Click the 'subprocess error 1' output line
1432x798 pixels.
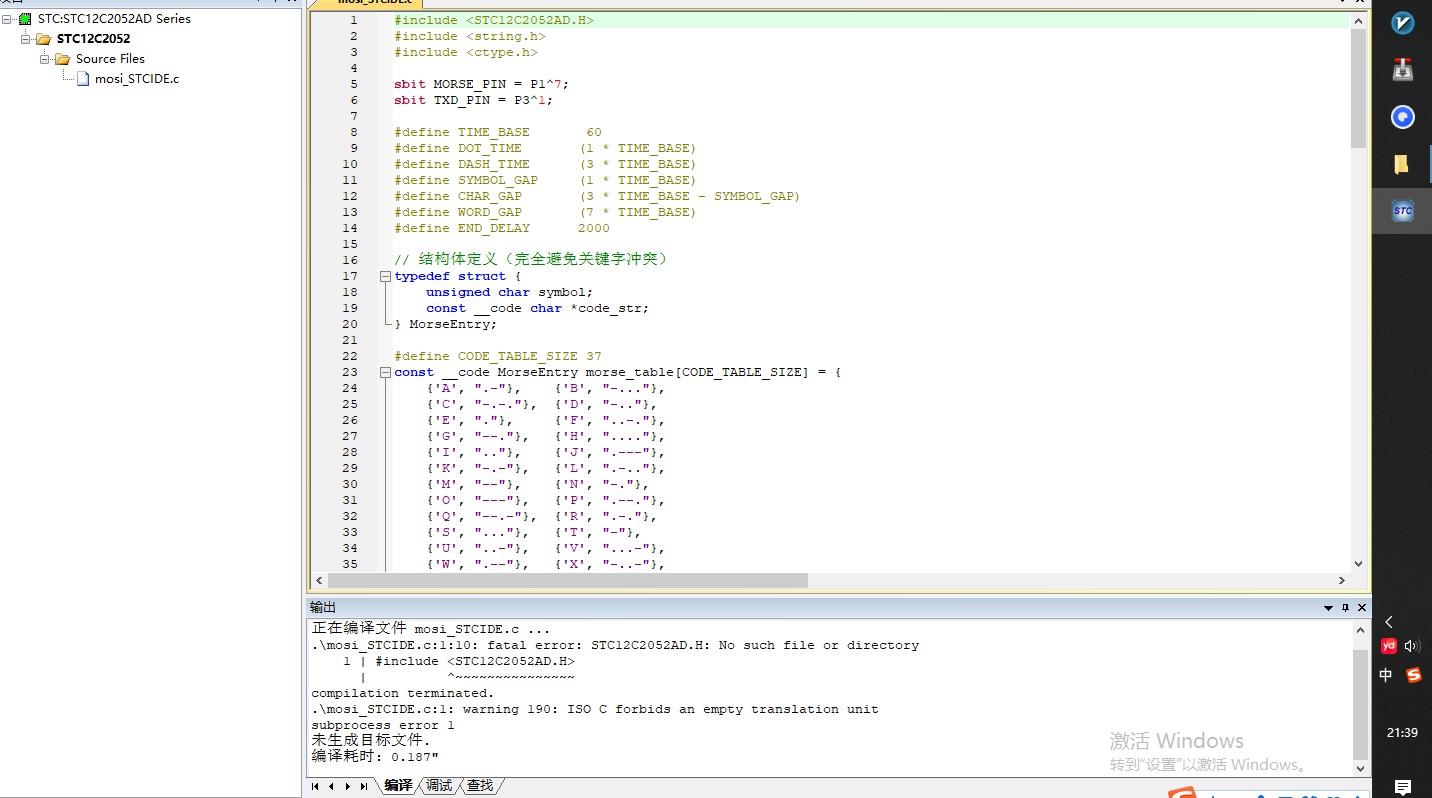(383, 725)
